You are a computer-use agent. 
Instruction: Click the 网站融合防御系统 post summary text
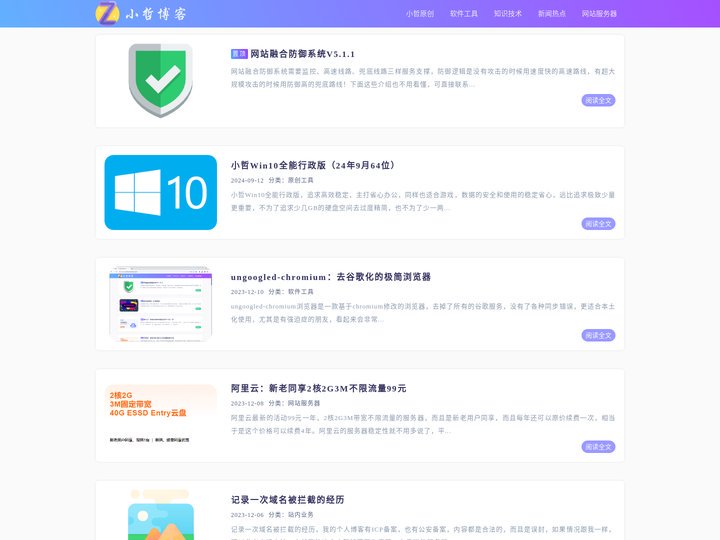422,78
